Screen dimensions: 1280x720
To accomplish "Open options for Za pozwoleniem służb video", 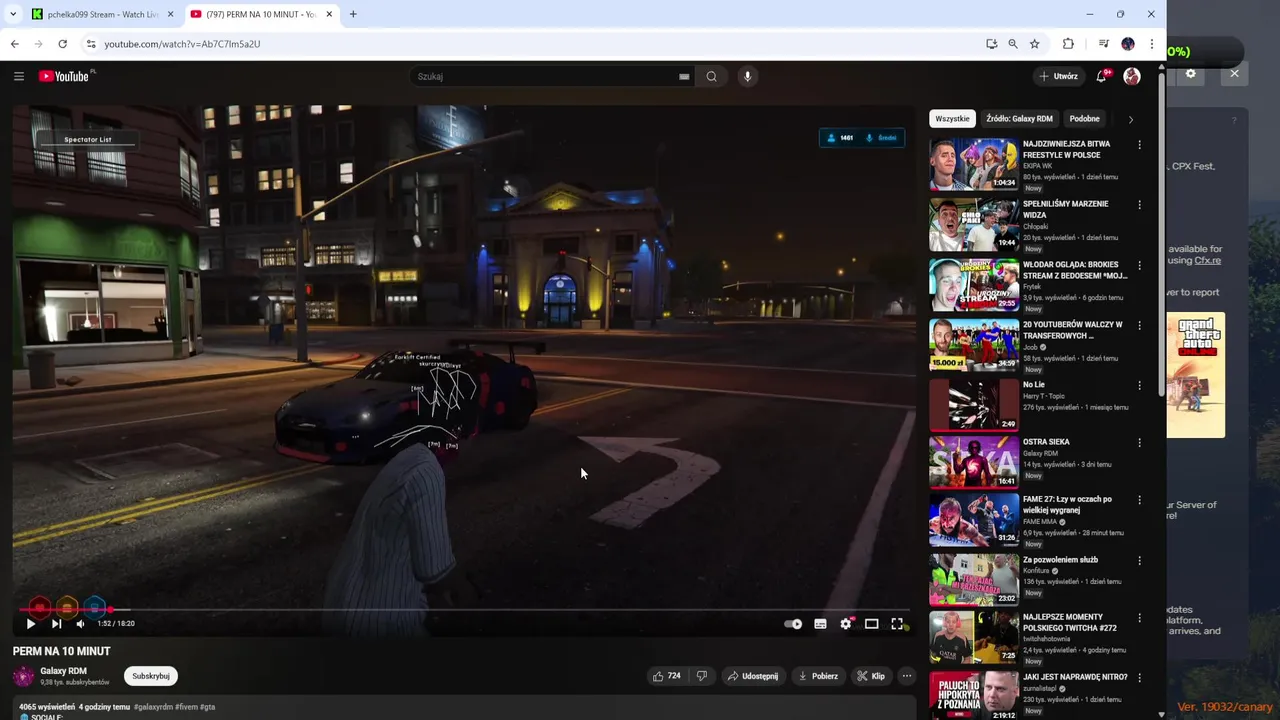I will 1139,560.
